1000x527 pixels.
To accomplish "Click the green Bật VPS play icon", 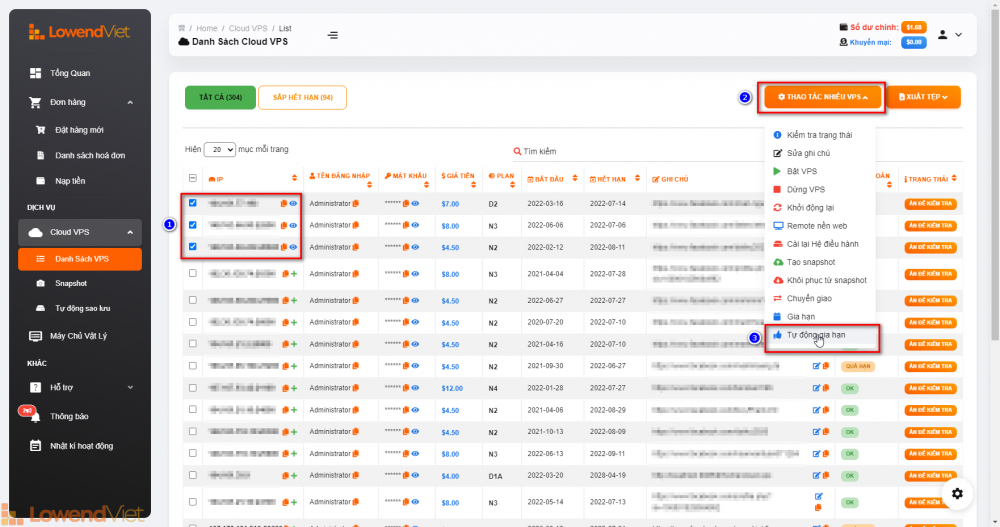I will [777, 172].
